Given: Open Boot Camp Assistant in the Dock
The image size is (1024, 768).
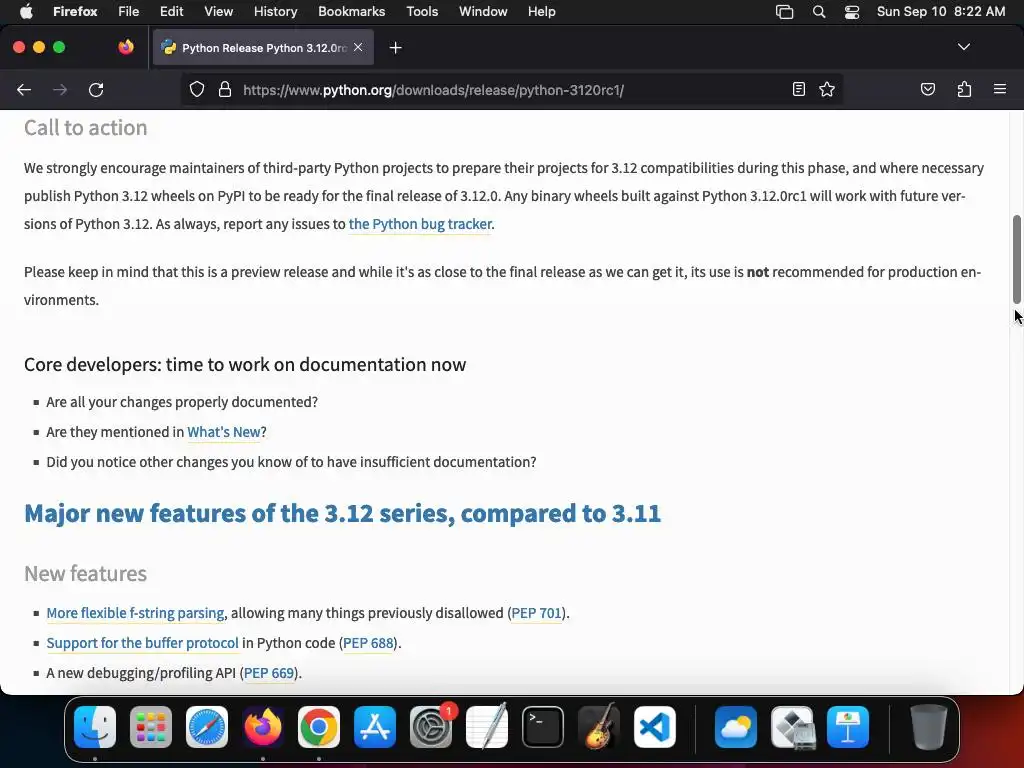Looking at the screenshot, I should [792, 727].
